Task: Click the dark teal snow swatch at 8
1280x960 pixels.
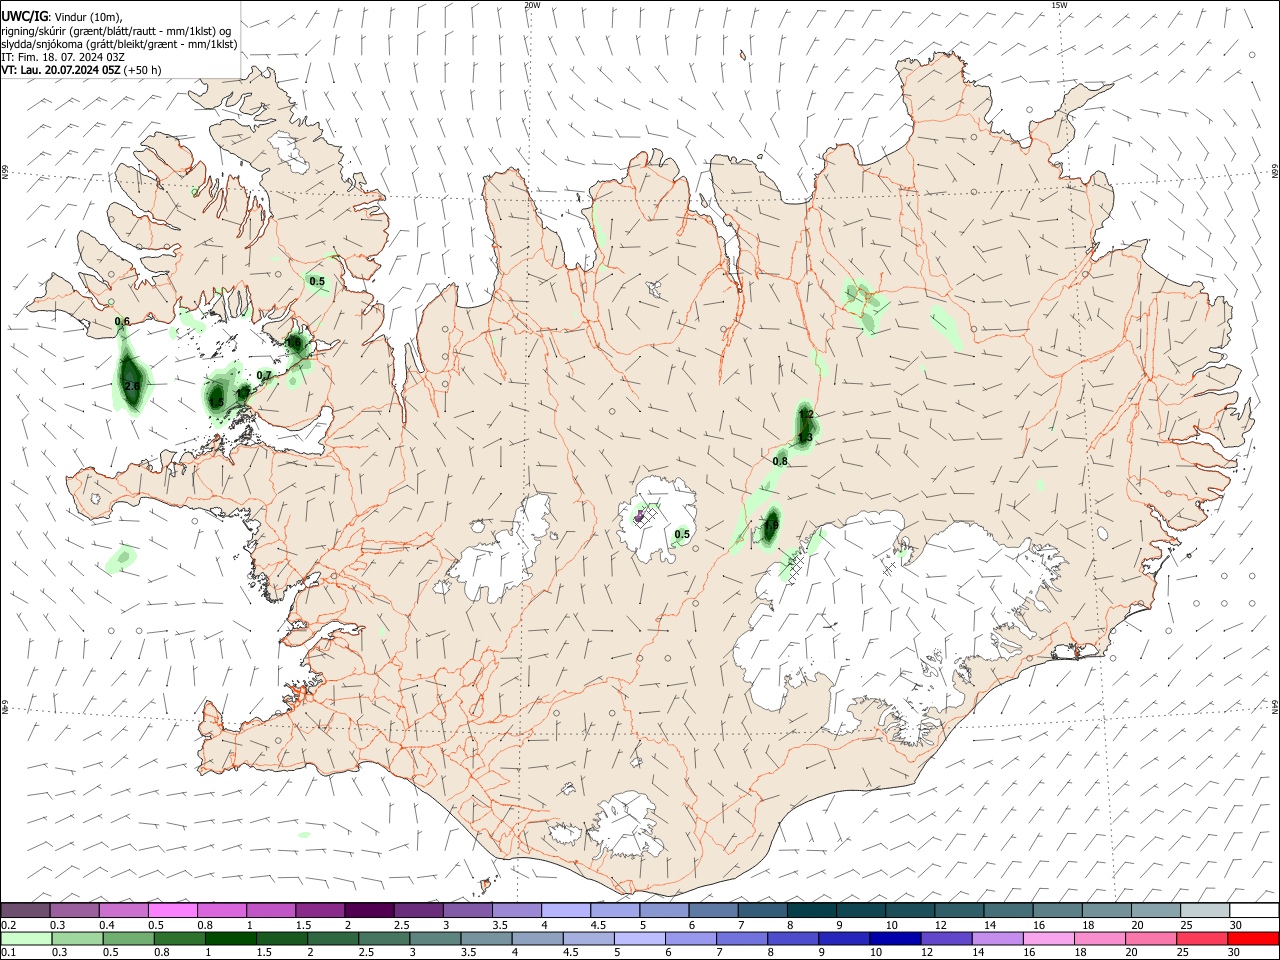Action: pos(811,911)
